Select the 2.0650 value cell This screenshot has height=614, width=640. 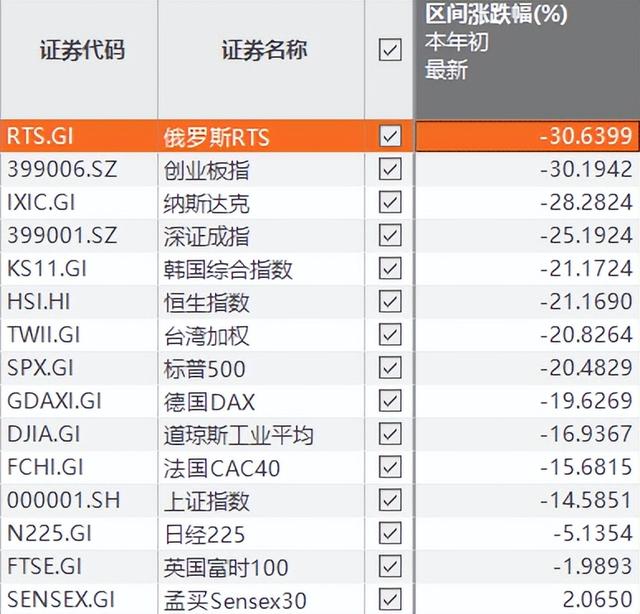[x=527, y=599]
